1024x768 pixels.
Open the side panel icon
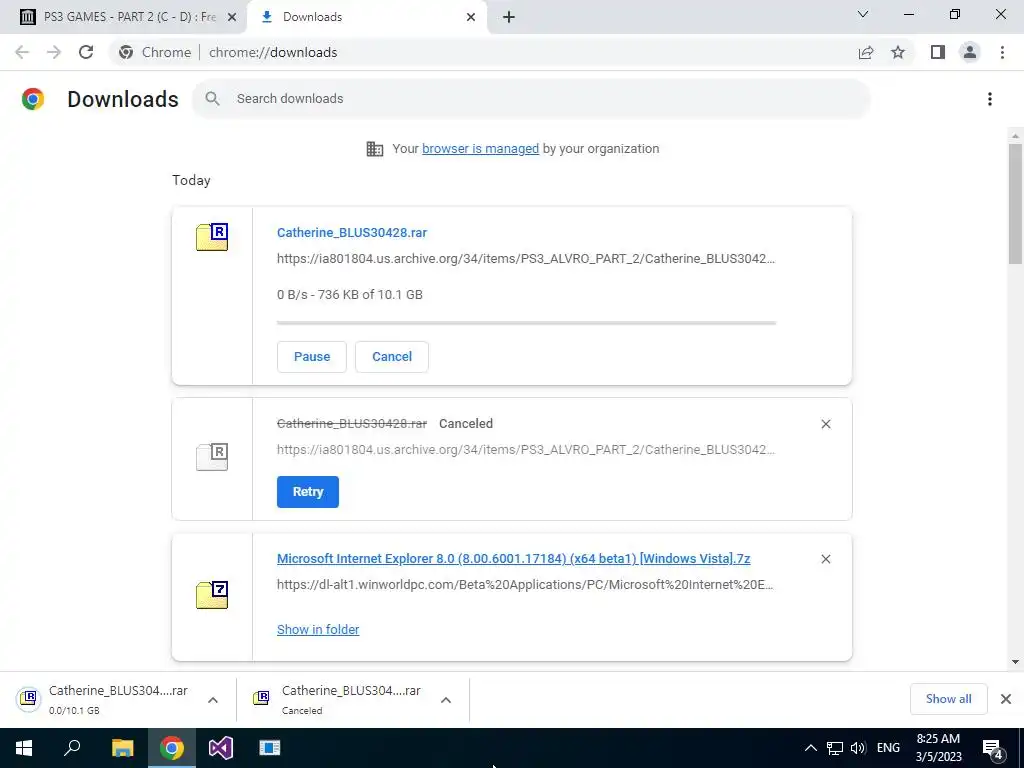click(x=938, y=52)
